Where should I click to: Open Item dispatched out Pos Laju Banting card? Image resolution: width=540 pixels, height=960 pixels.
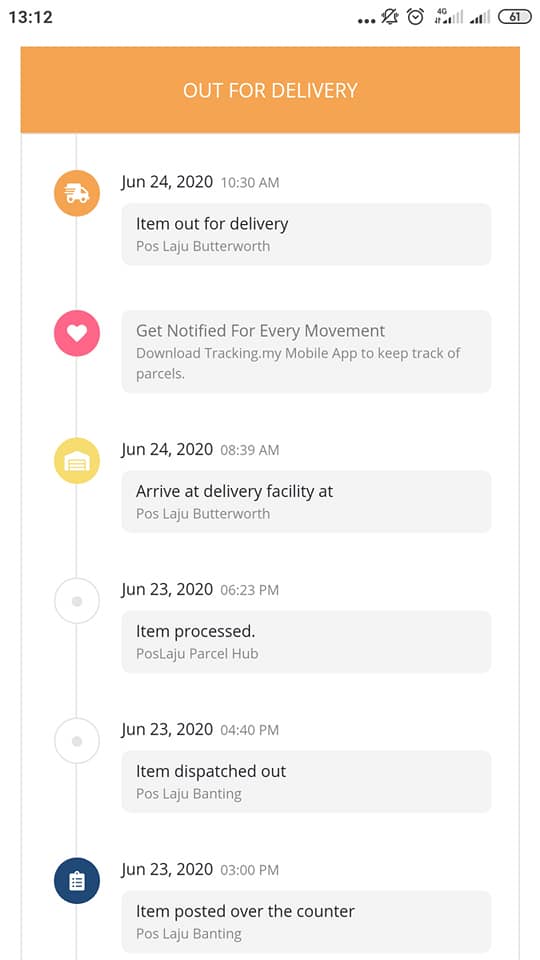(x=306, y=782)
